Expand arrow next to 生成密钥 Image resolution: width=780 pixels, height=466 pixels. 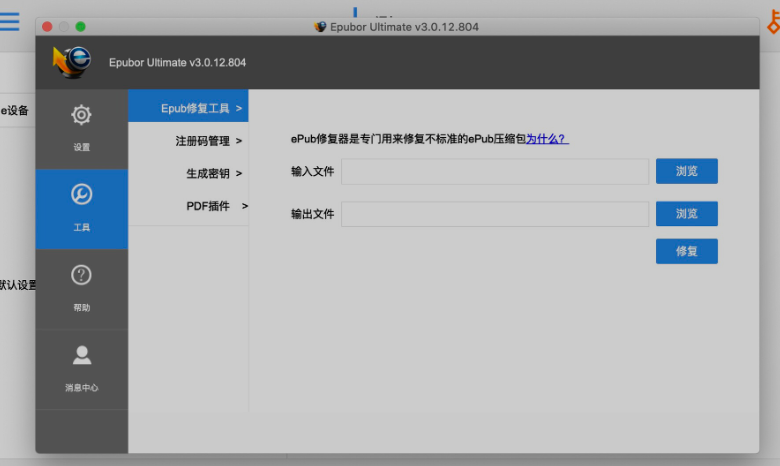tap(239, 174)
